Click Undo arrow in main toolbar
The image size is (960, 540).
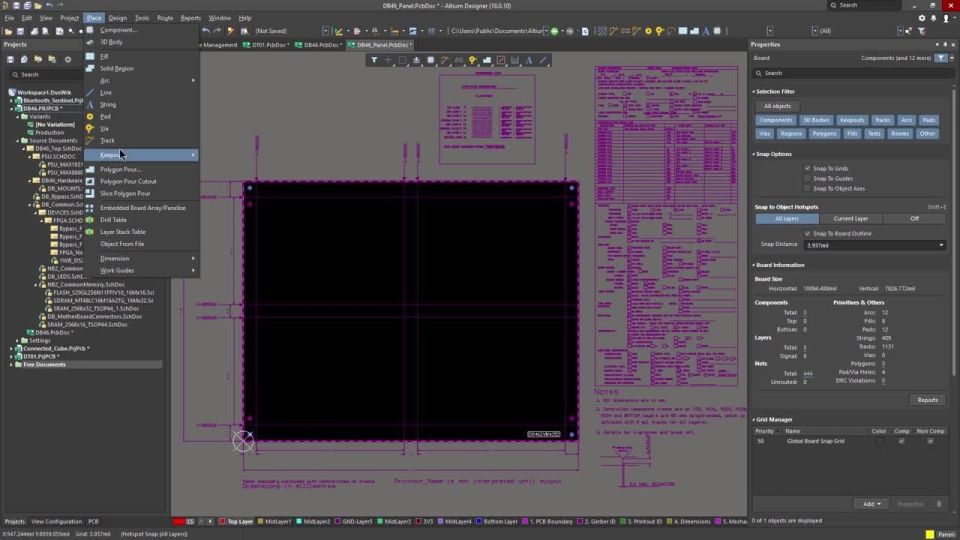(206, 31)
